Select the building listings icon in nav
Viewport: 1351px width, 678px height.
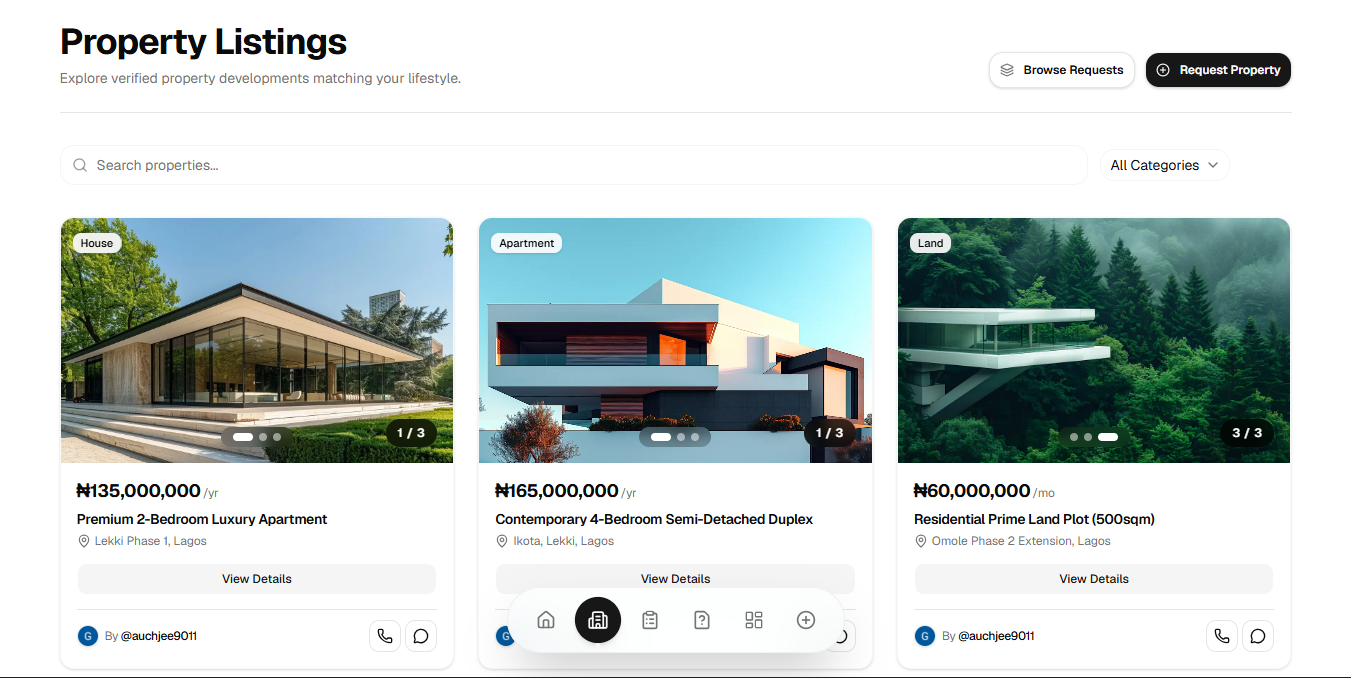coord(598,620)
